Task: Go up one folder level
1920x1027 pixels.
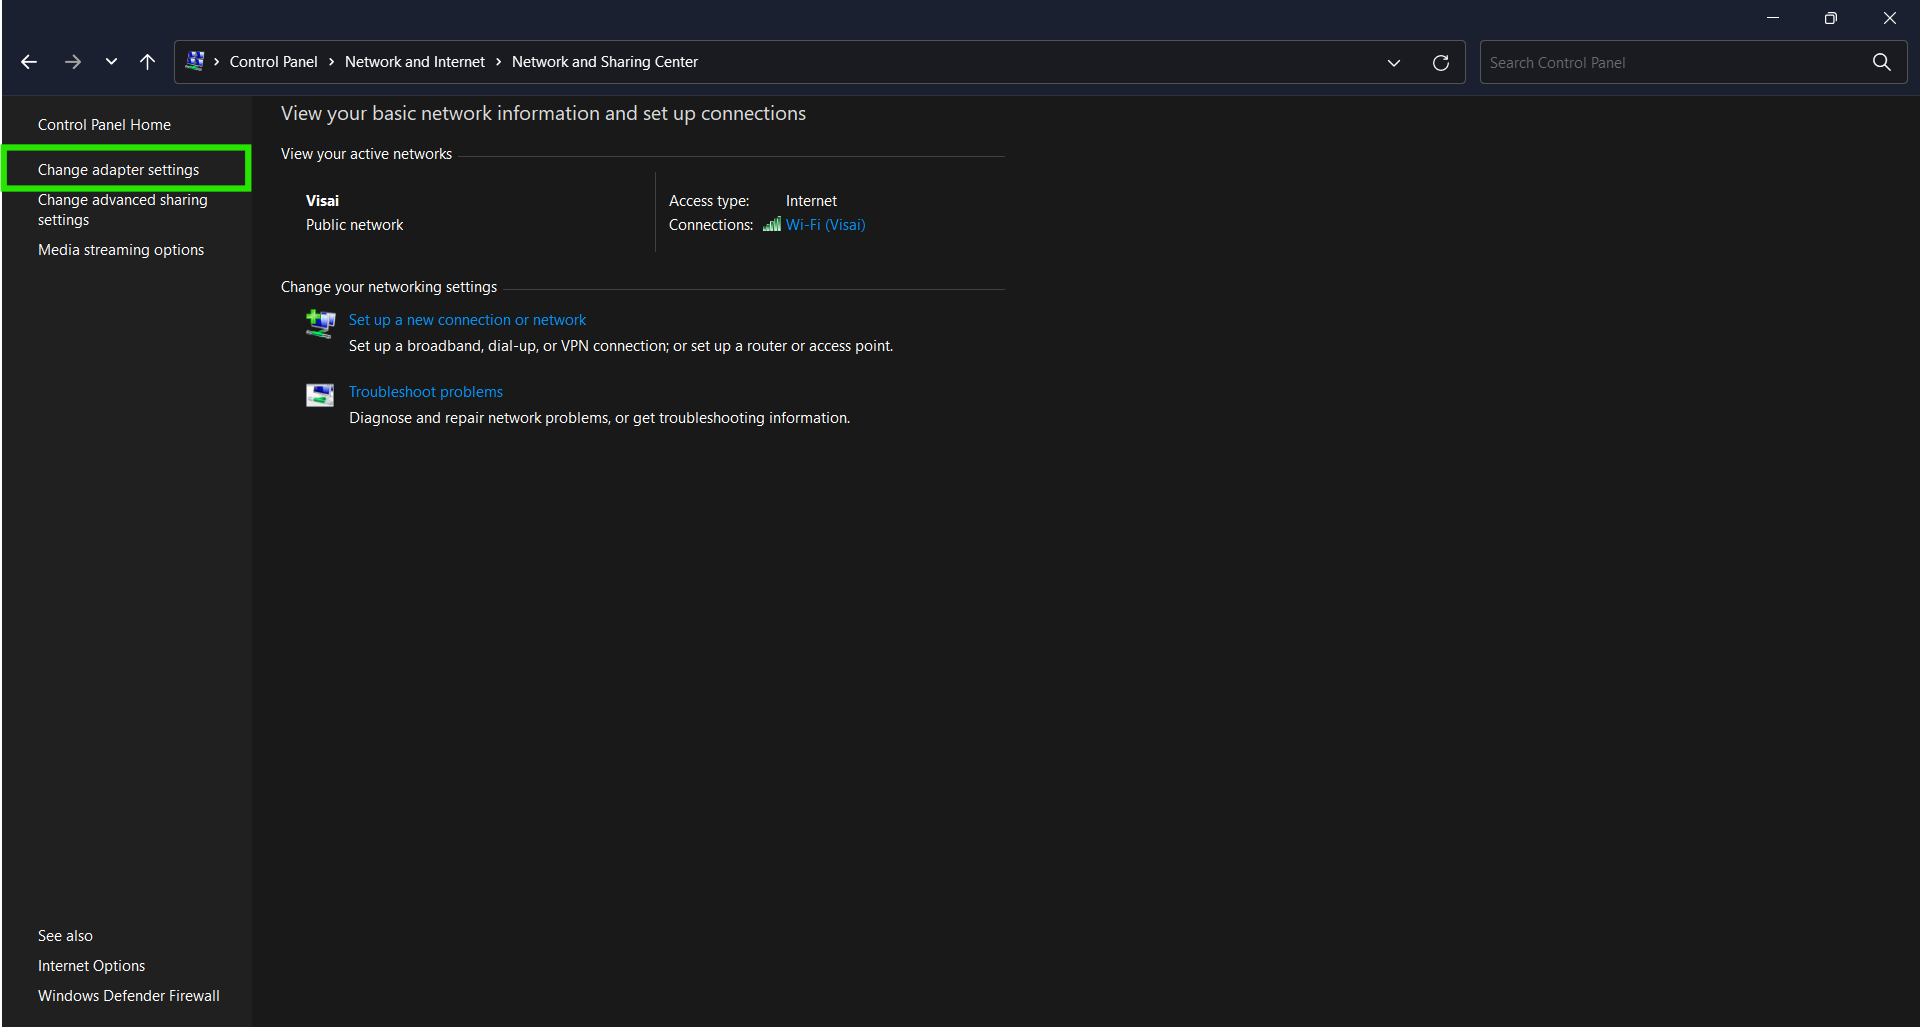Action: tap(147, 62)
